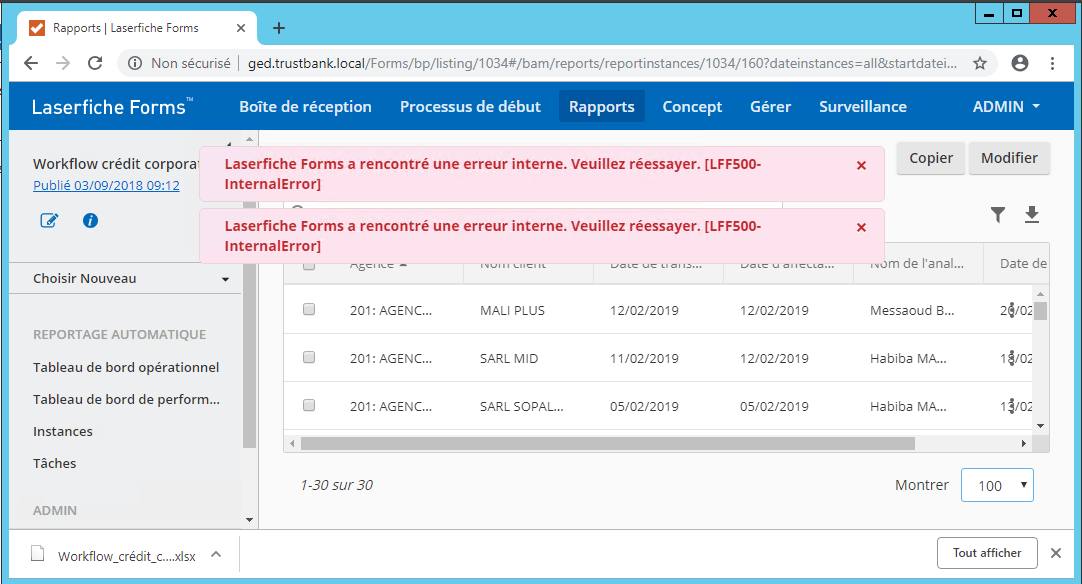1082x584 pixels.
Task: Click the 11/02/2019 date cell
Action: (x=644, y=359)
